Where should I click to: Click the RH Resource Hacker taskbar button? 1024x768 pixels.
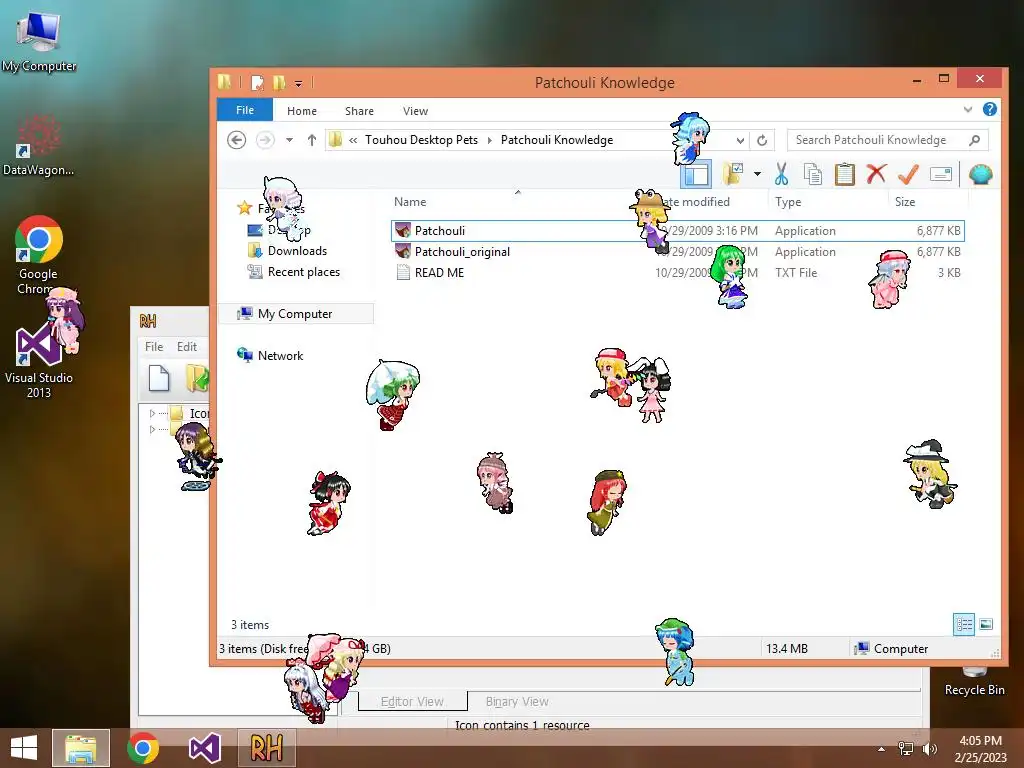(x=266, y=748)
